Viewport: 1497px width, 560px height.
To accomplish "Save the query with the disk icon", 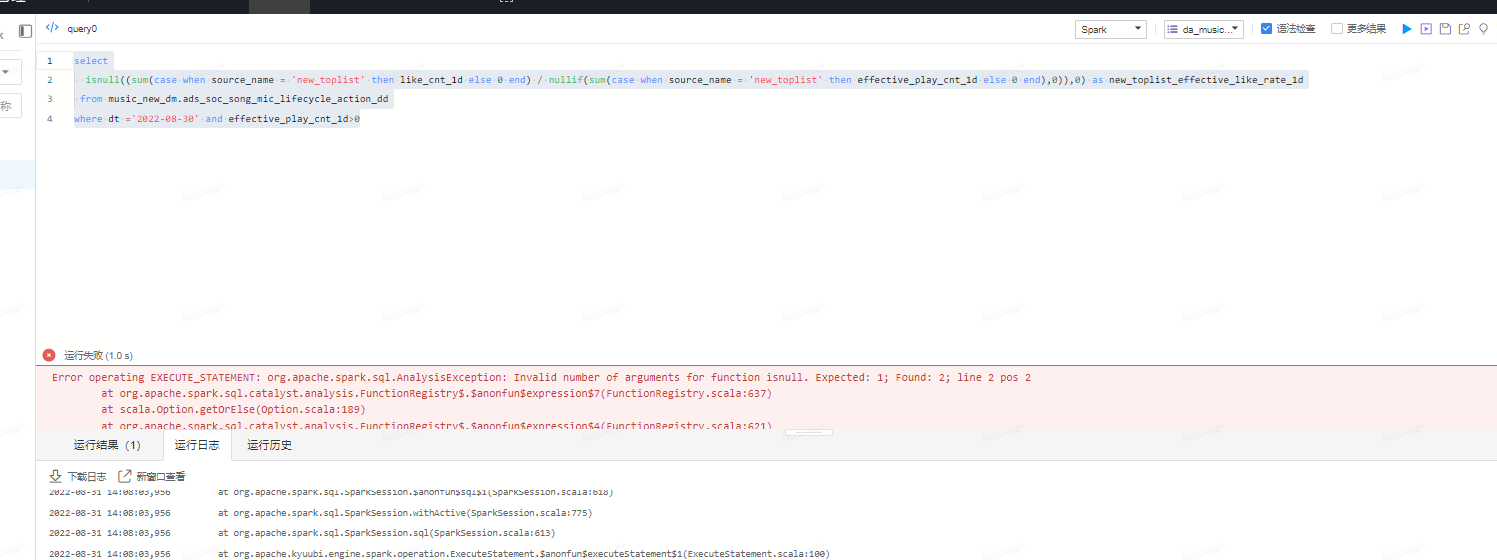I will [1445, 29].
